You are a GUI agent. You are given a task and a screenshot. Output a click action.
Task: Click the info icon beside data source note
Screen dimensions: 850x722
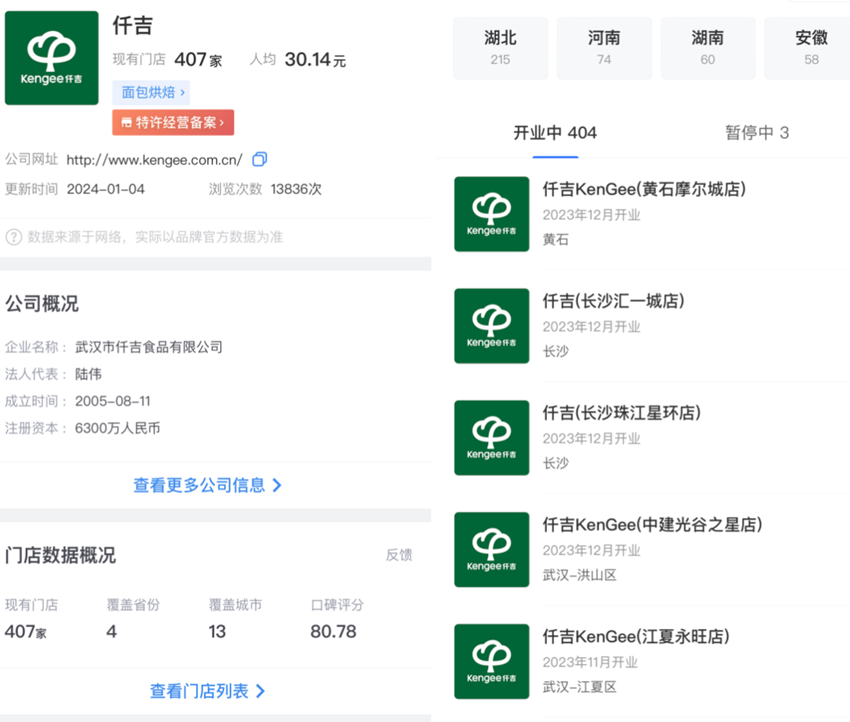tap(14, 237)
